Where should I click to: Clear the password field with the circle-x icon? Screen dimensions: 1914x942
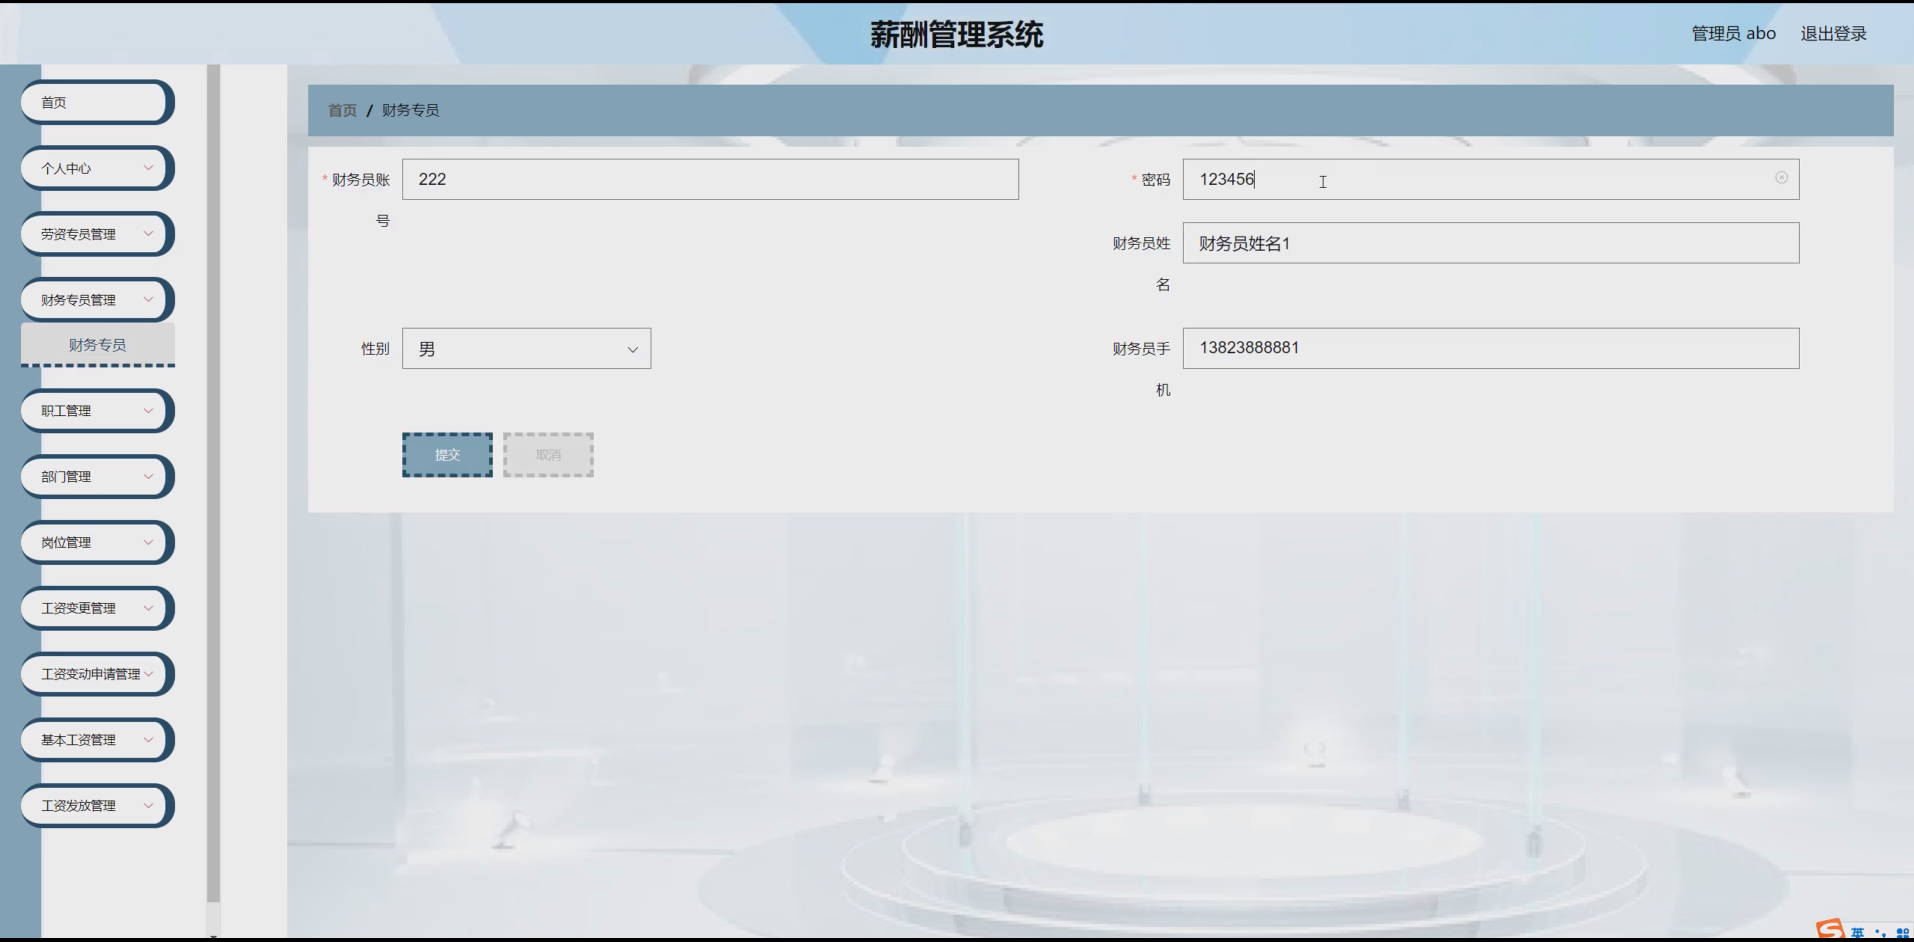pos(1781,178)
